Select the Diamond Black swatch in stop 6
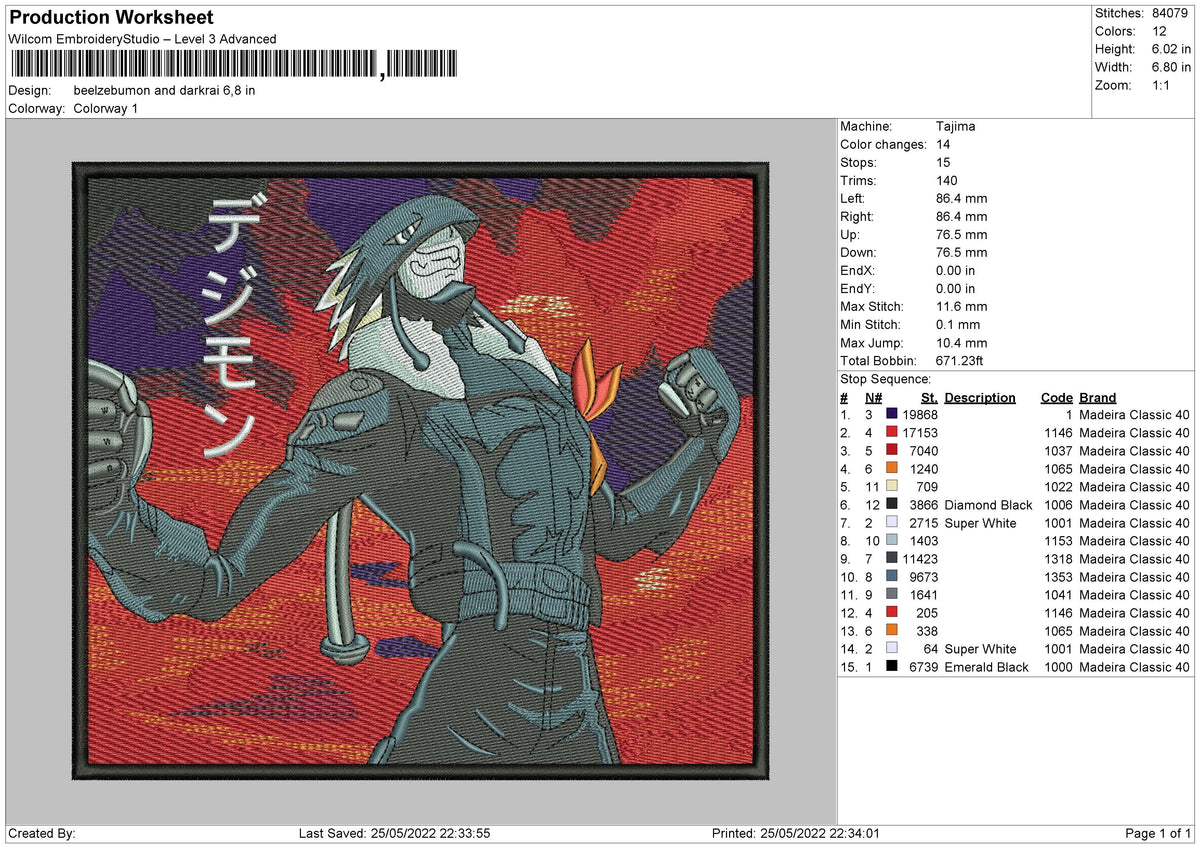 (x=891, y=505)
